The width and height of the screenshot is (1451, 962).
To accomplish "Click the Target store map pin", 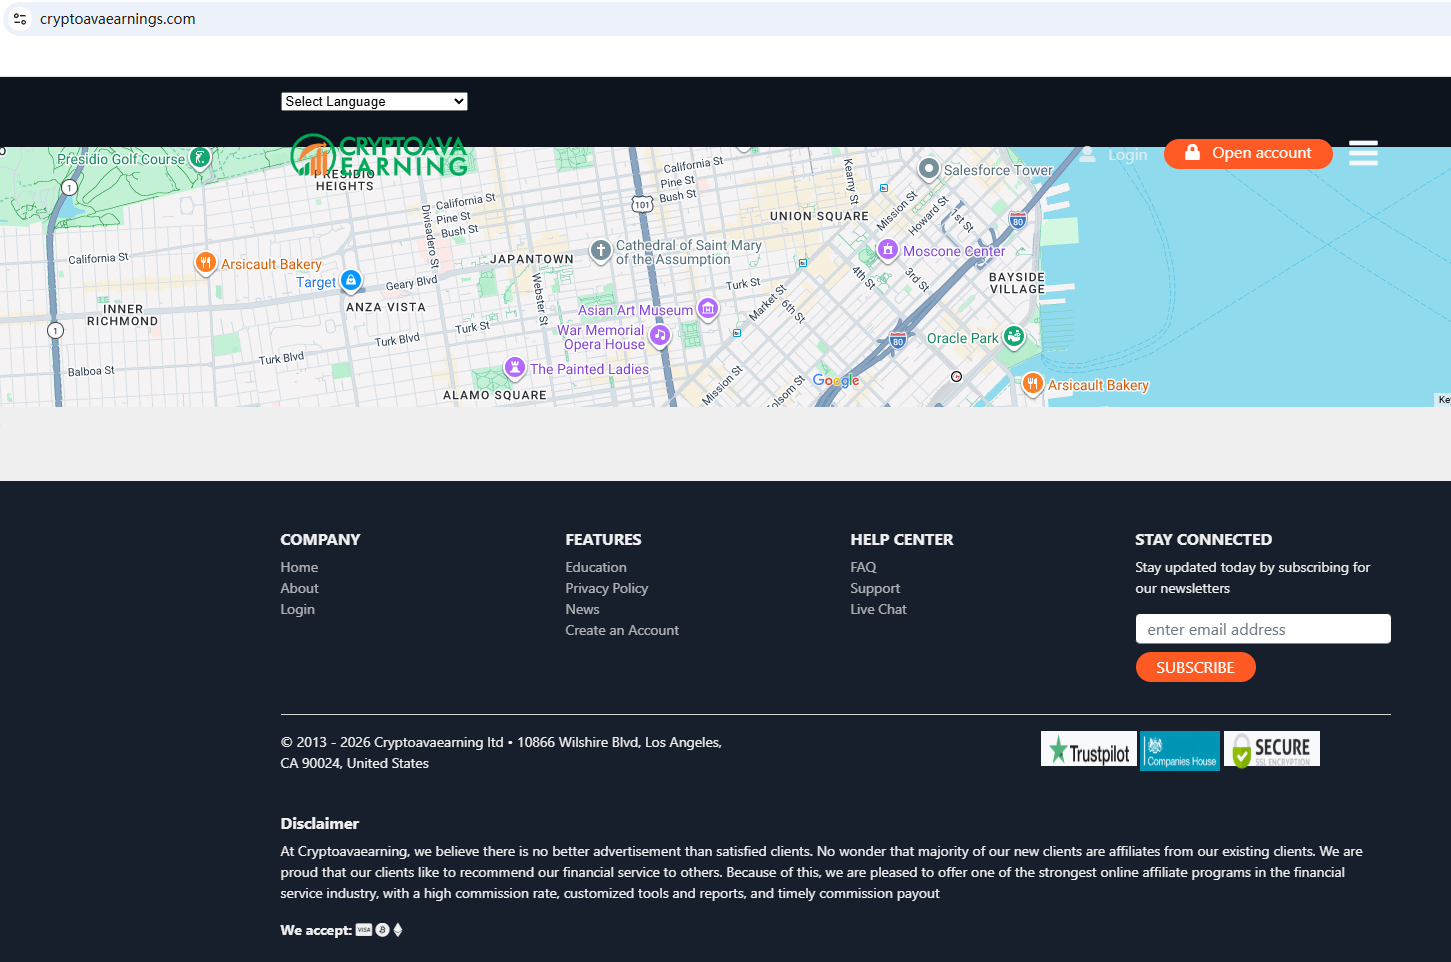I will [x=351, y=281].
